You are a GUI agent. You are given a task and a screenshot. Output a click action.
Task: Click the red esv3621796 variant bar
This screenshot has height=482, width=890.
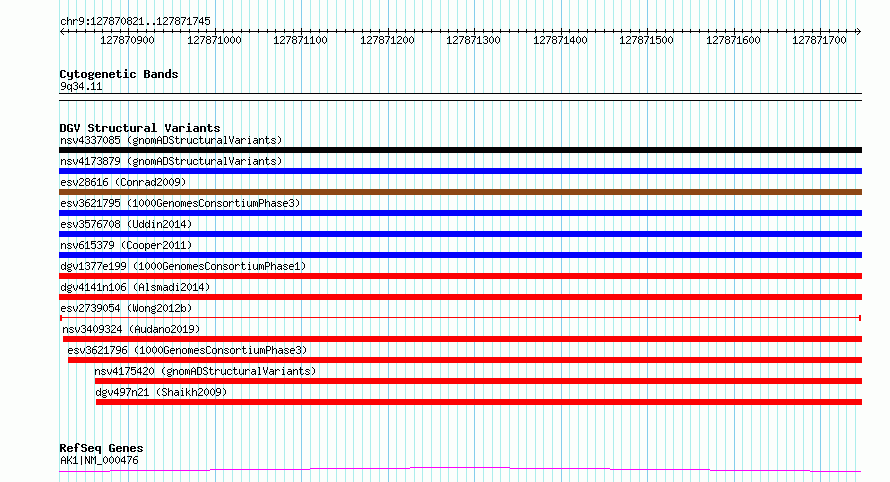465,360
